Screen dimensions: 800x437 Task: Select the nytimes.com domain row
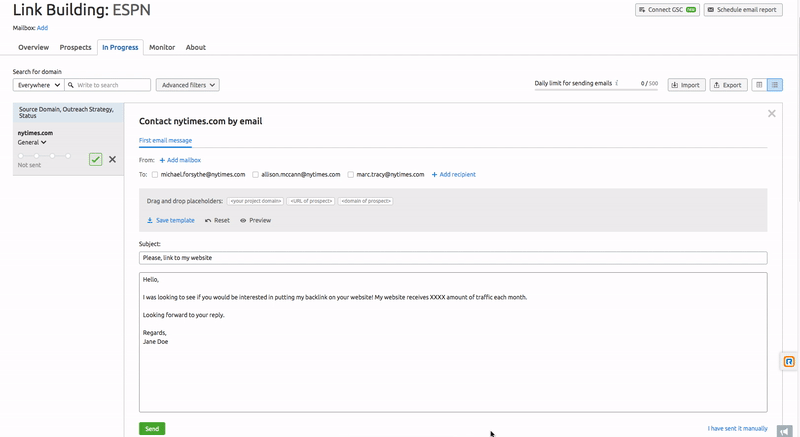coord(68,149)
